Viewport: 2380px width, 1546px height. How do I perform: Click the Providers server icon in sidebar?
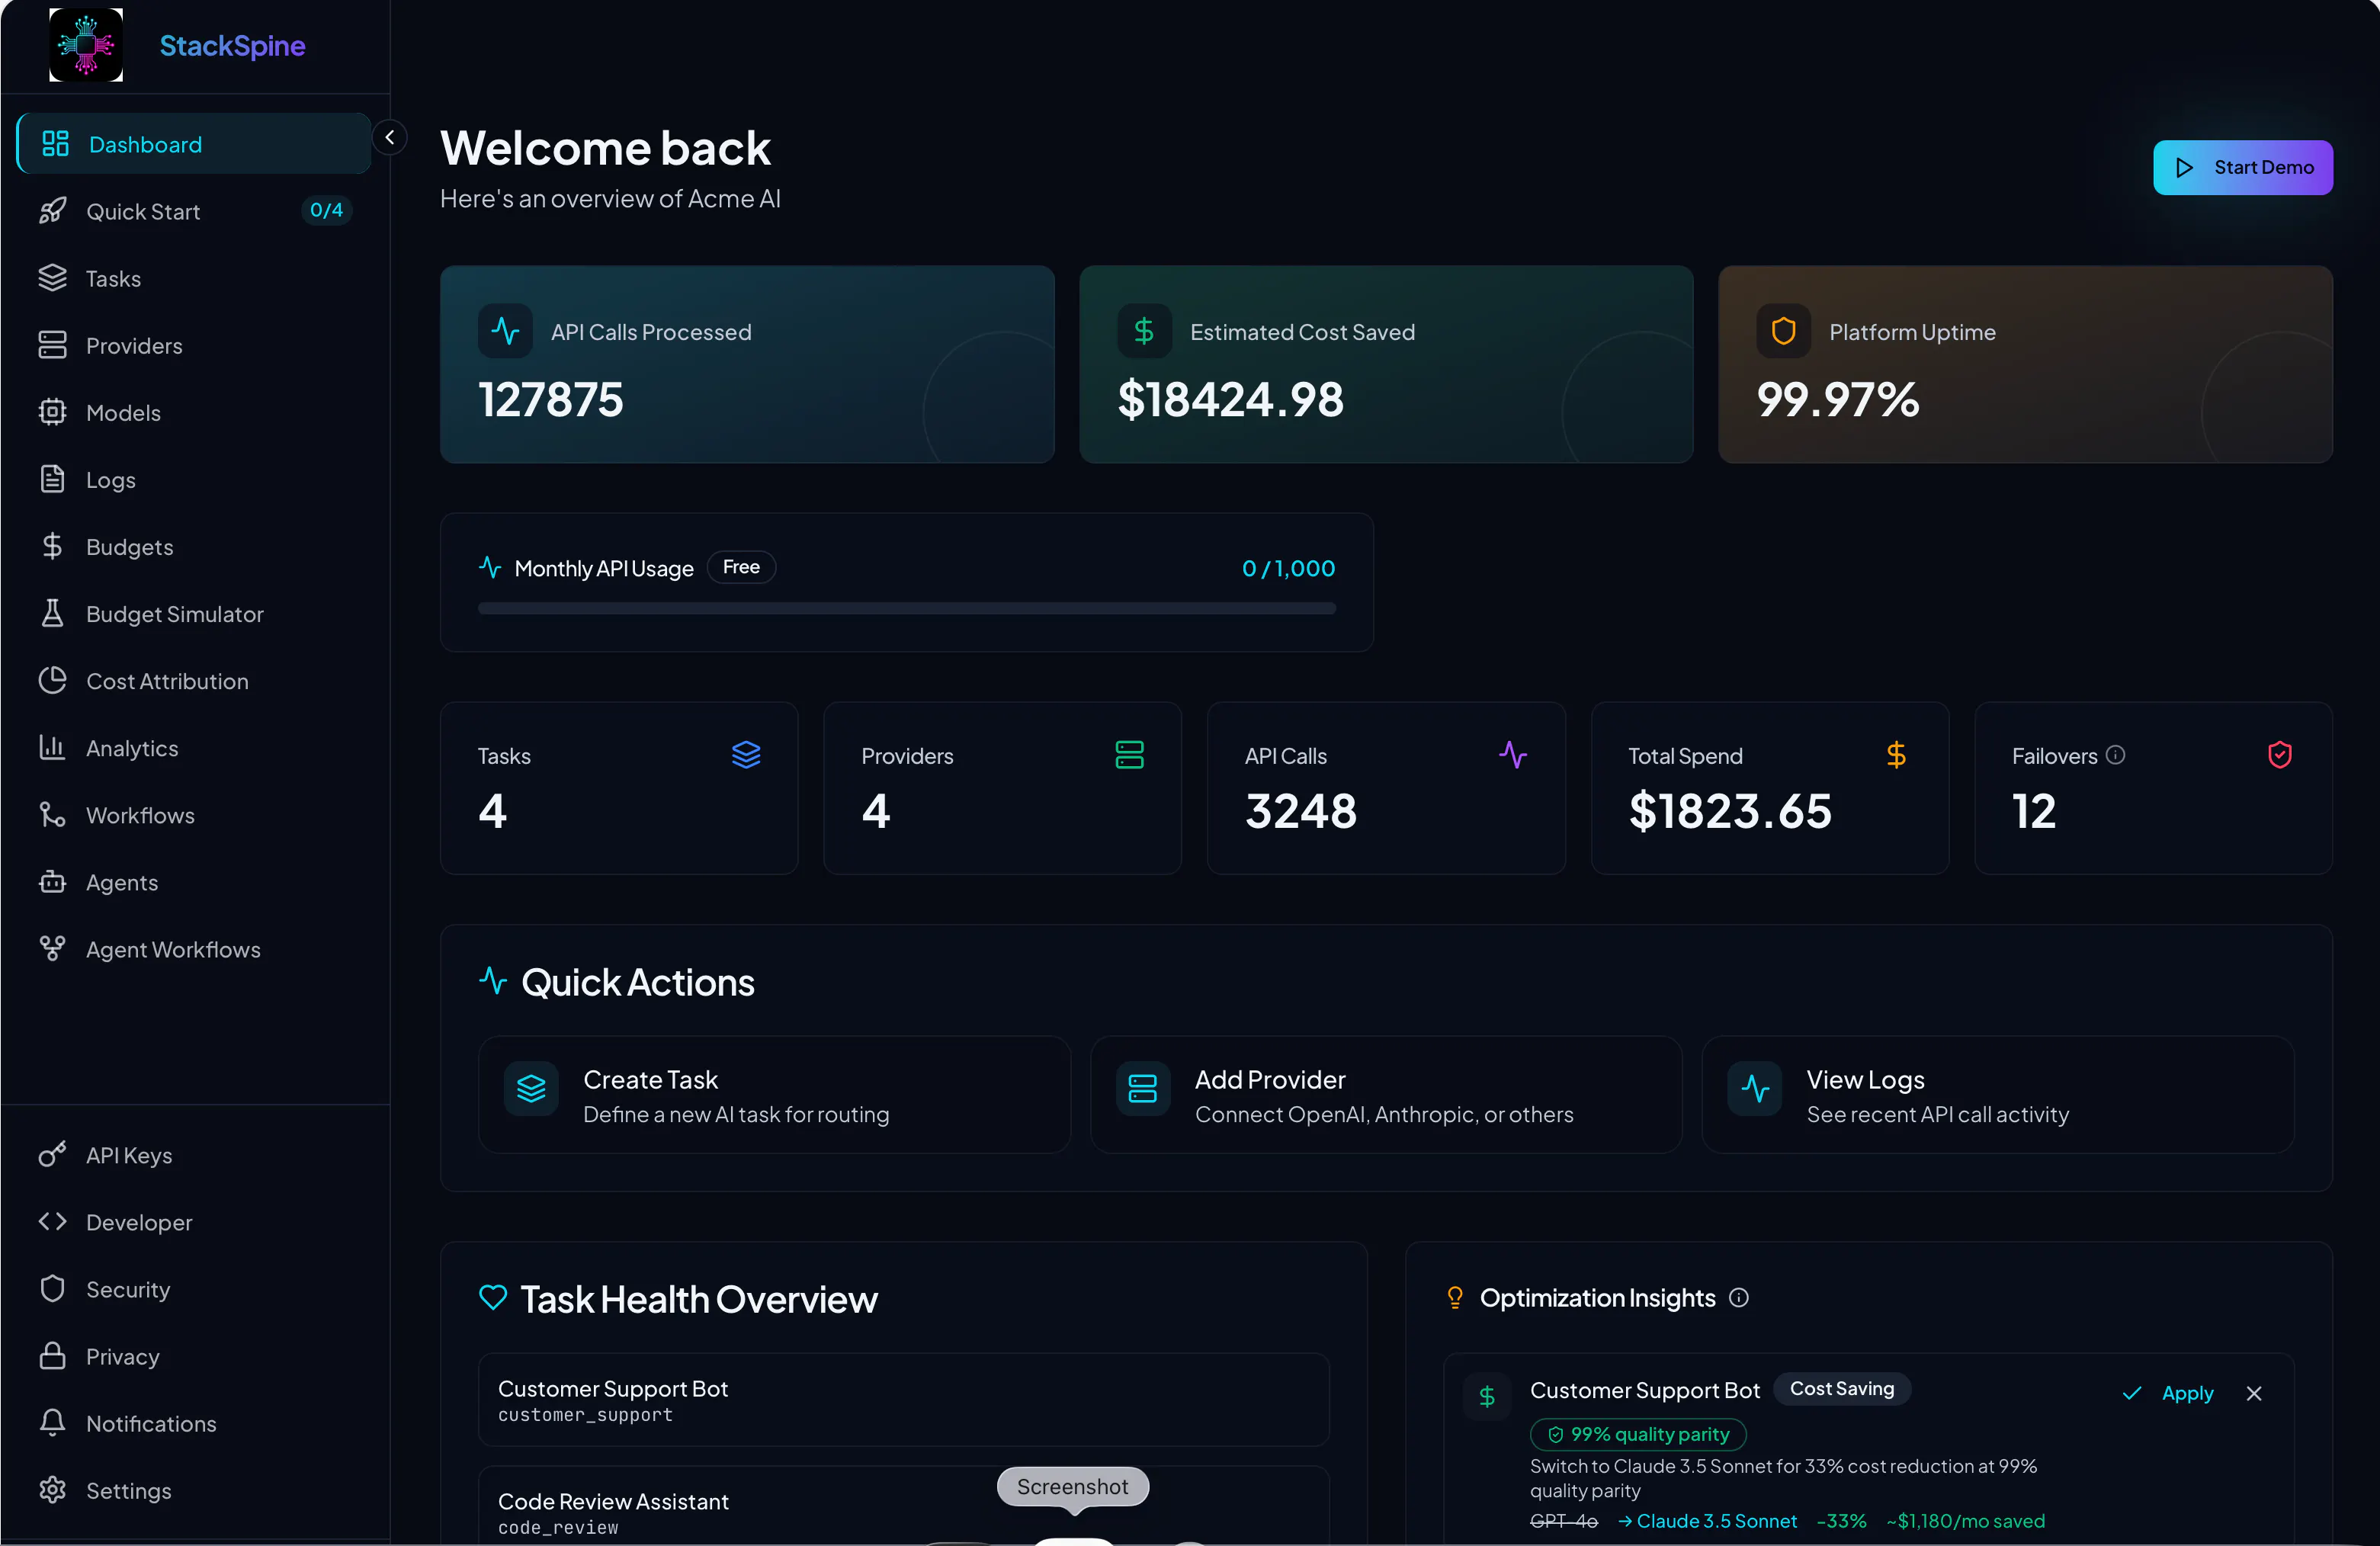pos(52,345)
